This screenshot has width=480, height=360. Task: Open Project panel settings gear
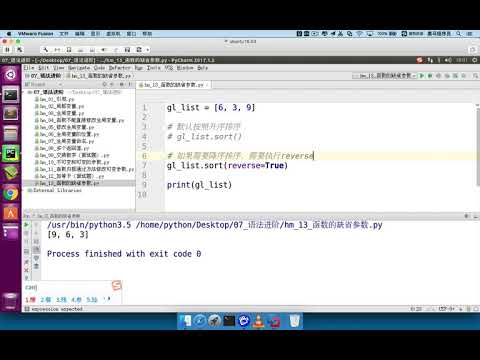coord(122,85)
